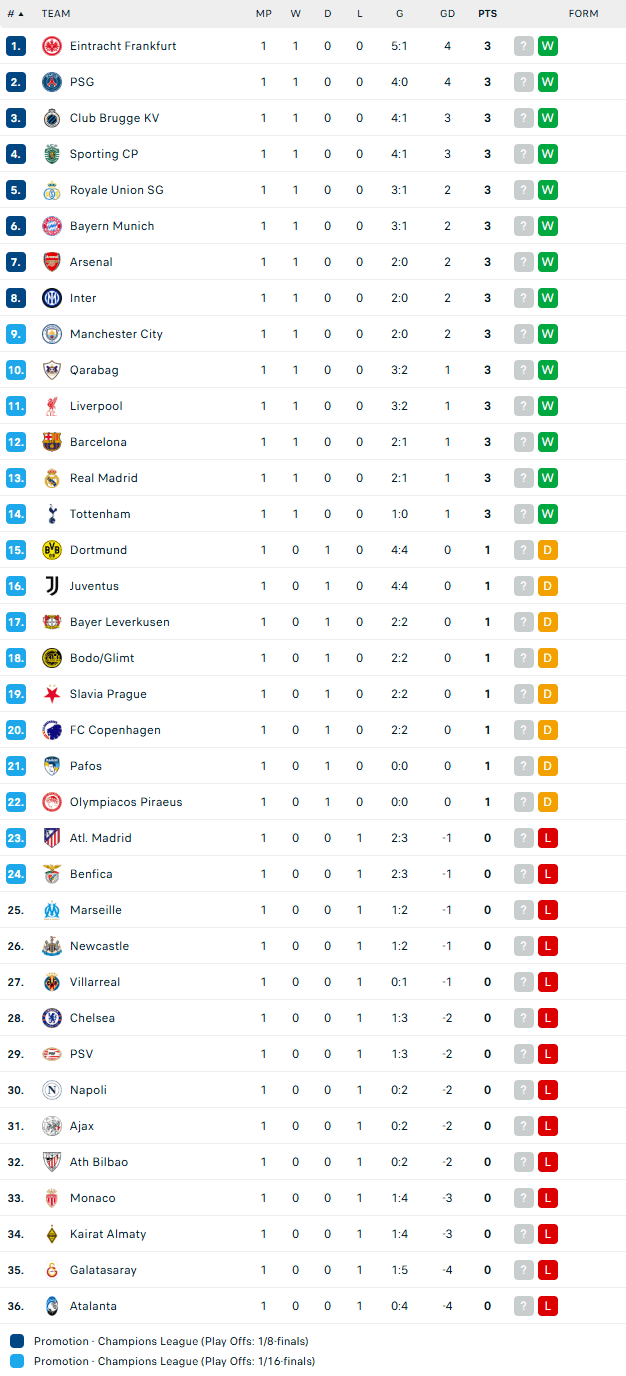Sort standings by PTS column header
This screenshot has height=1376, width=626.
[x=487, y=14]
